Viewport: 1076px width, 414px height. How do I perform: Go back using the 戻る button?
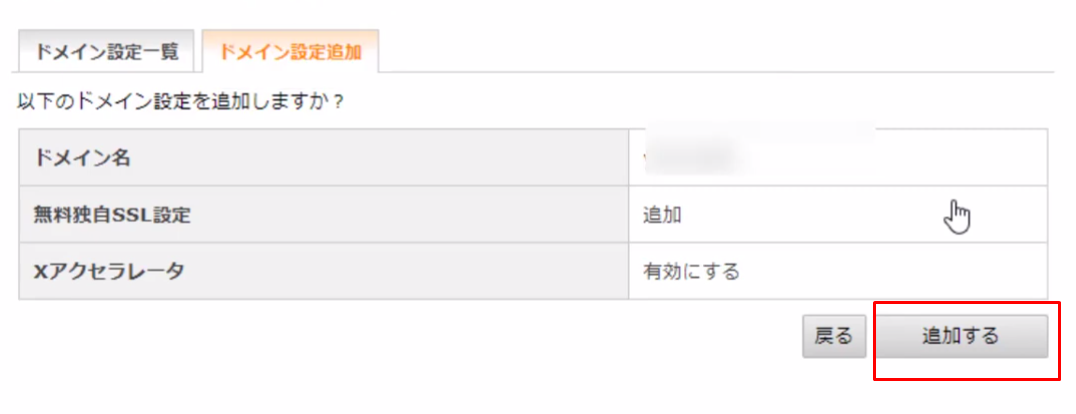click(834, 336)
